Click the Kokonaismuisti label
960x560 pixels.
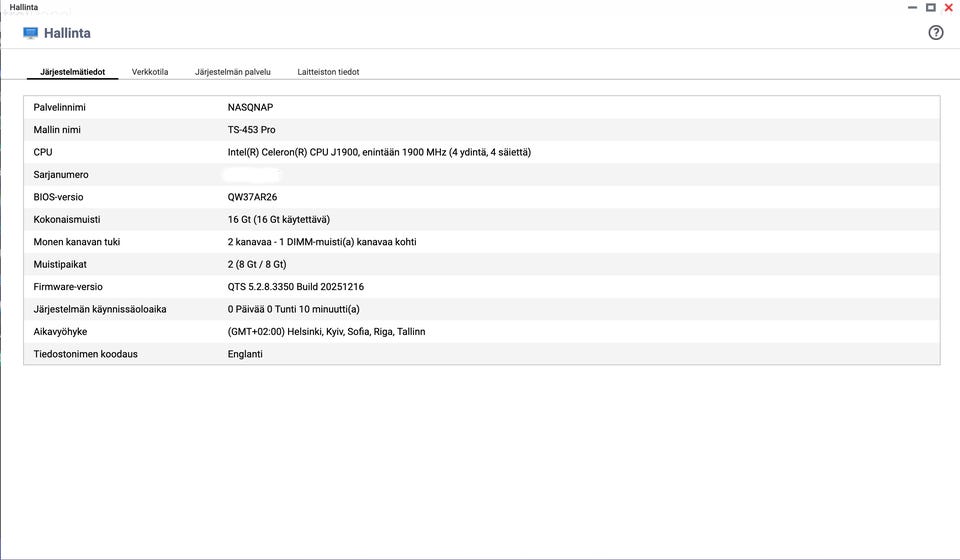(x=67, y=219)
